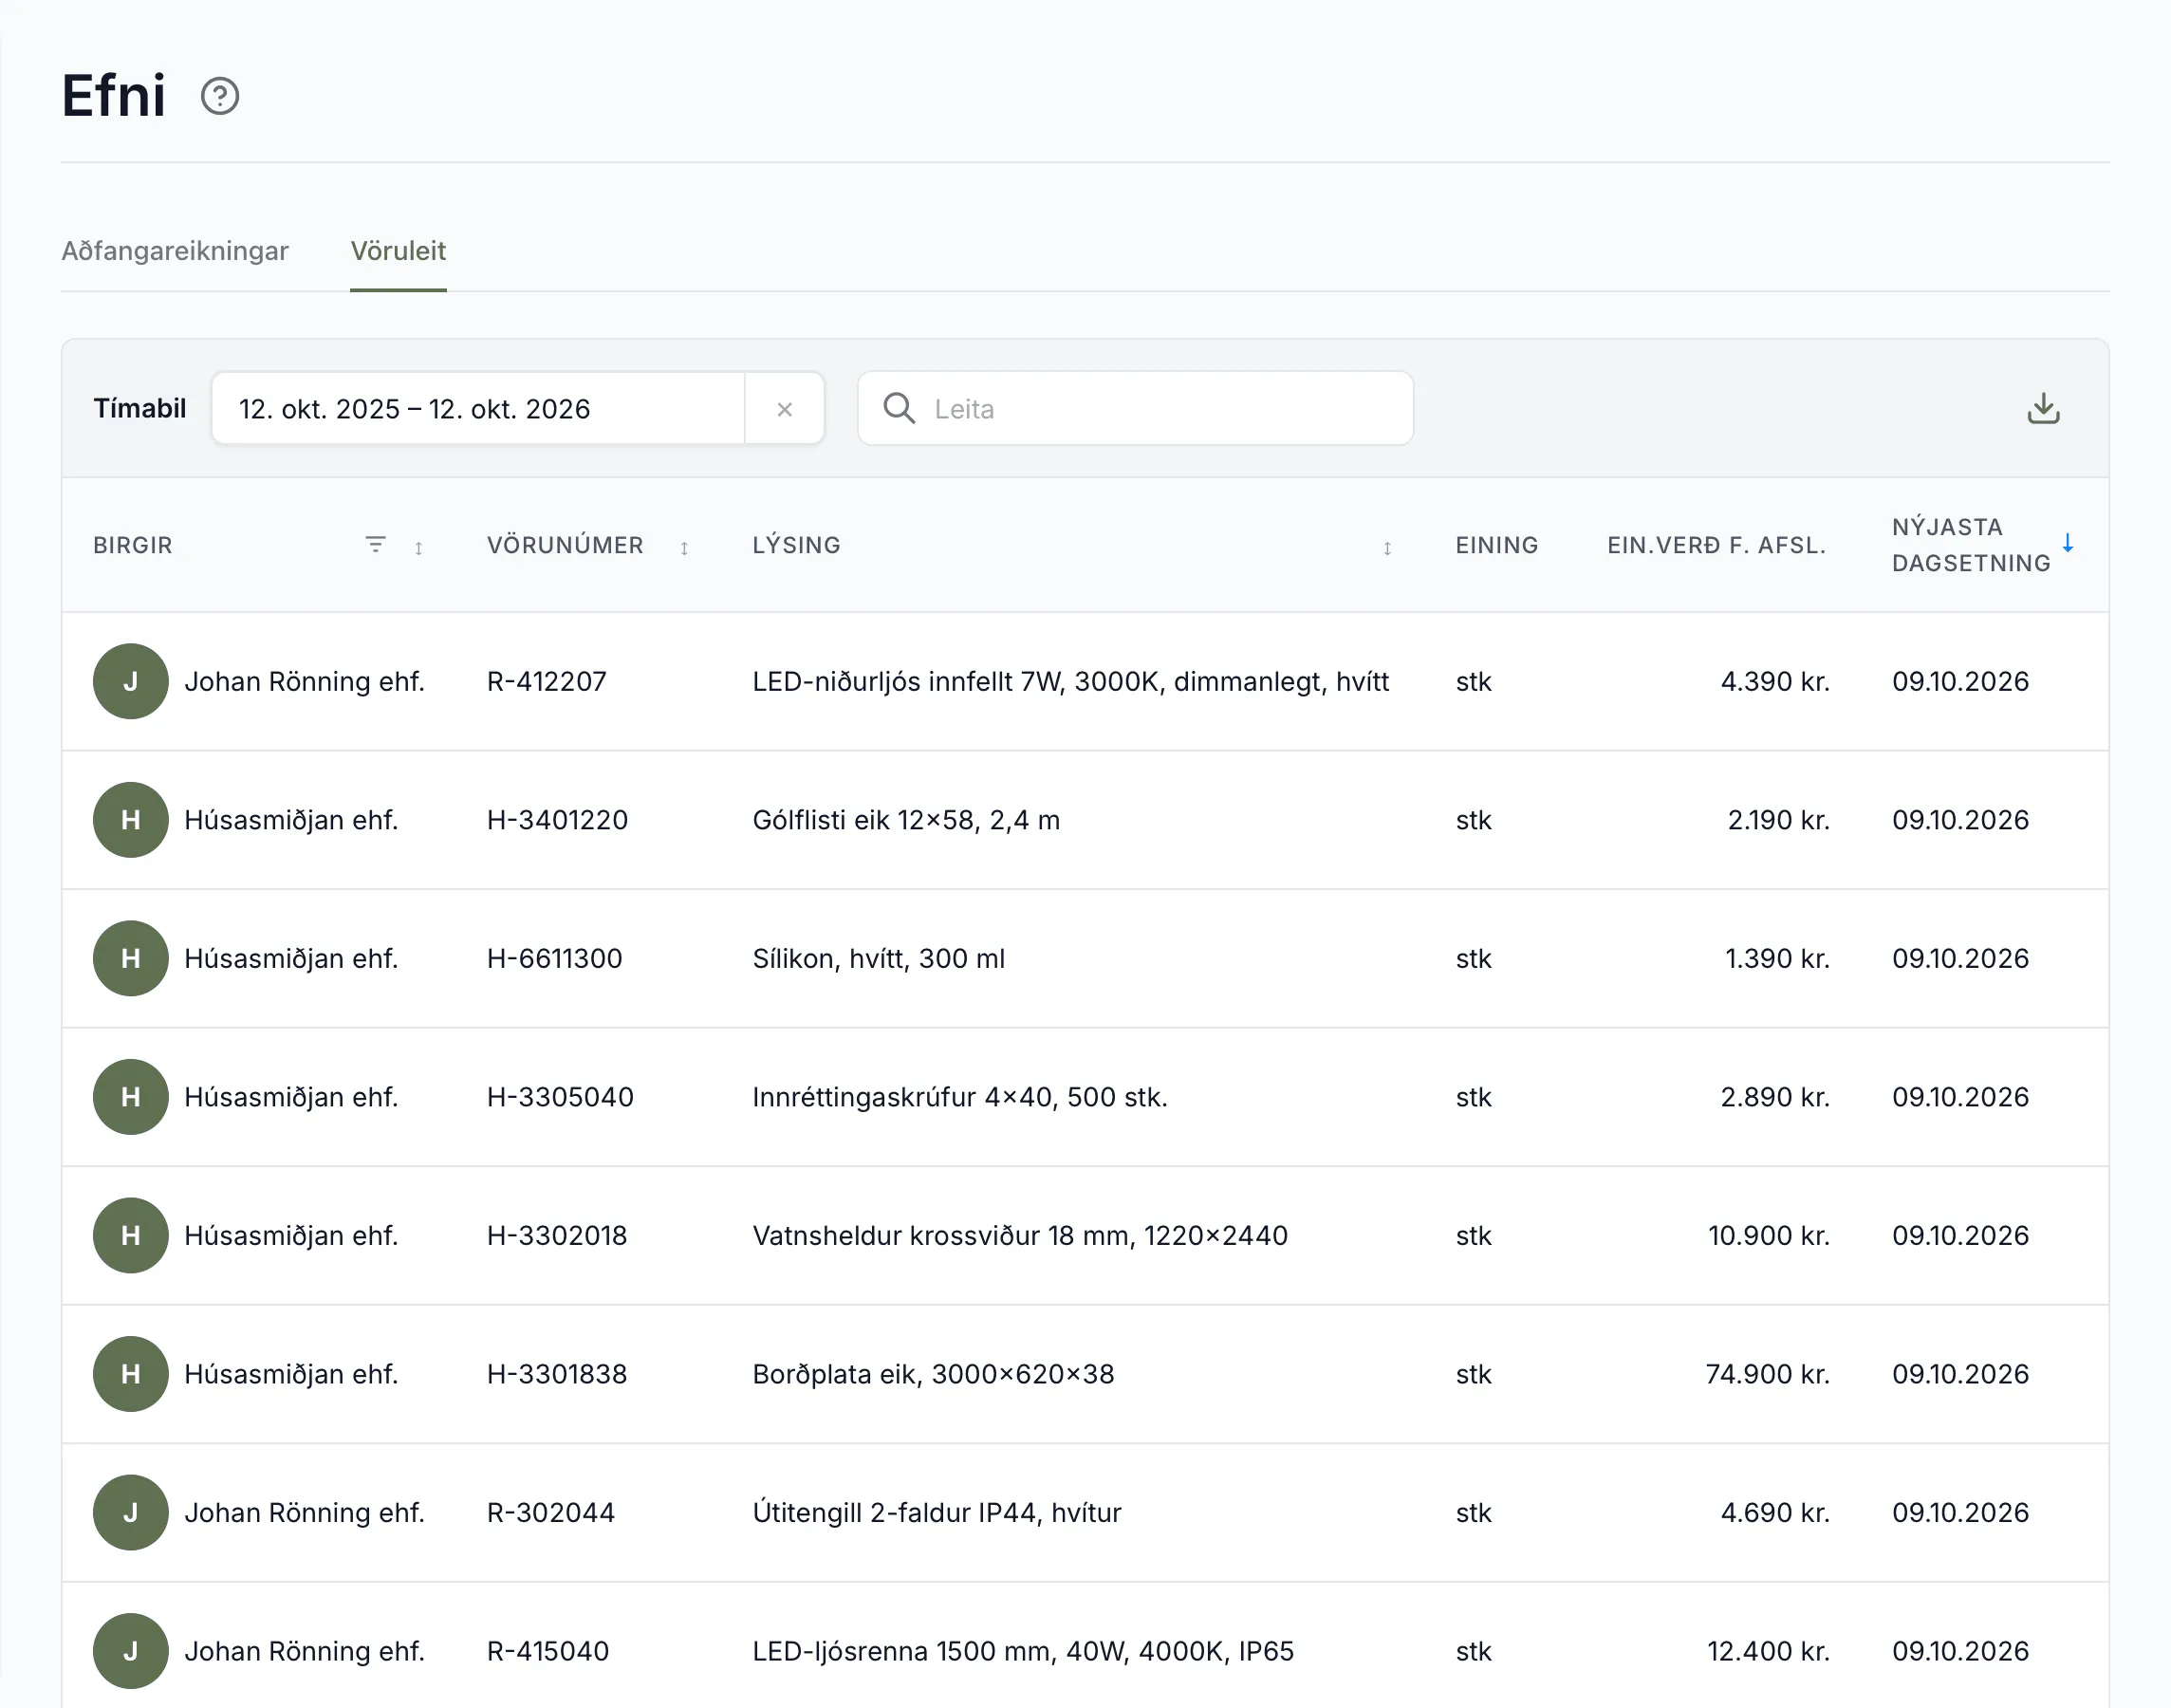Sort by the Lýsing column arrows
Image resolution: width=2171 pixels, height=1708 pixels.
[1388, 548]
